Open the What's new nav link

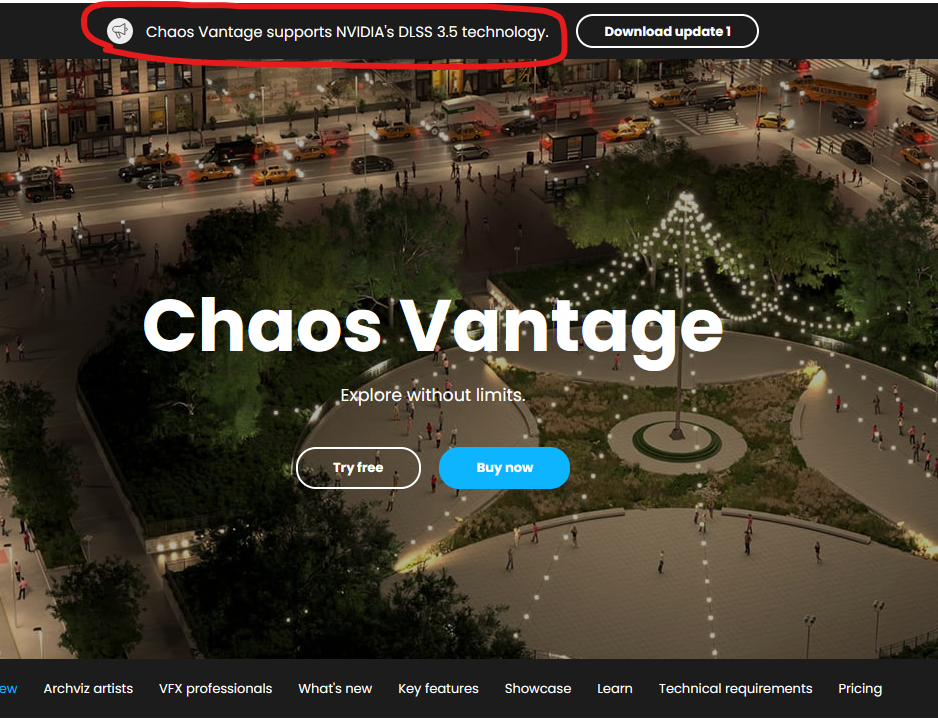coord(335,689)
